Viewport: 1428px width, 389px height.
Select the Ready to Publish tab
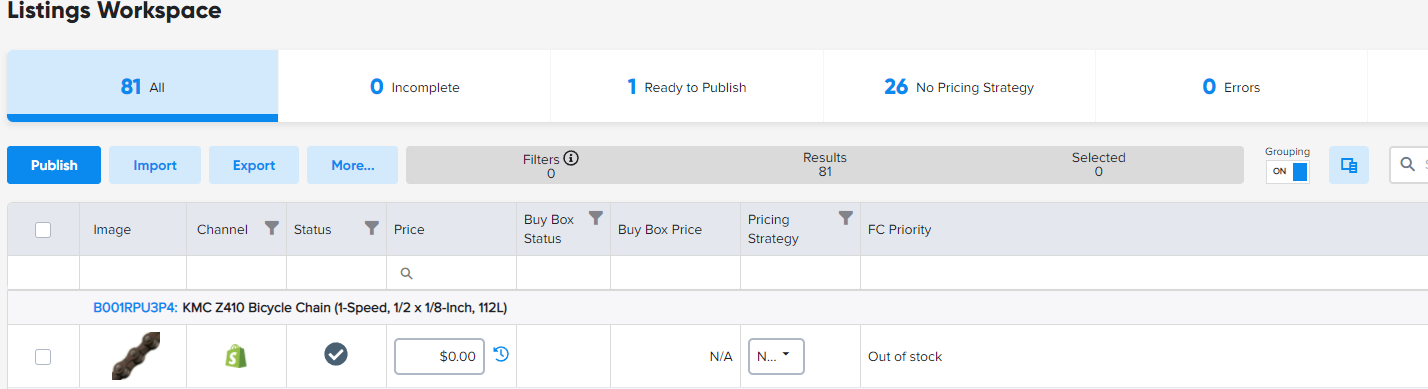click(x=687, y=87)
